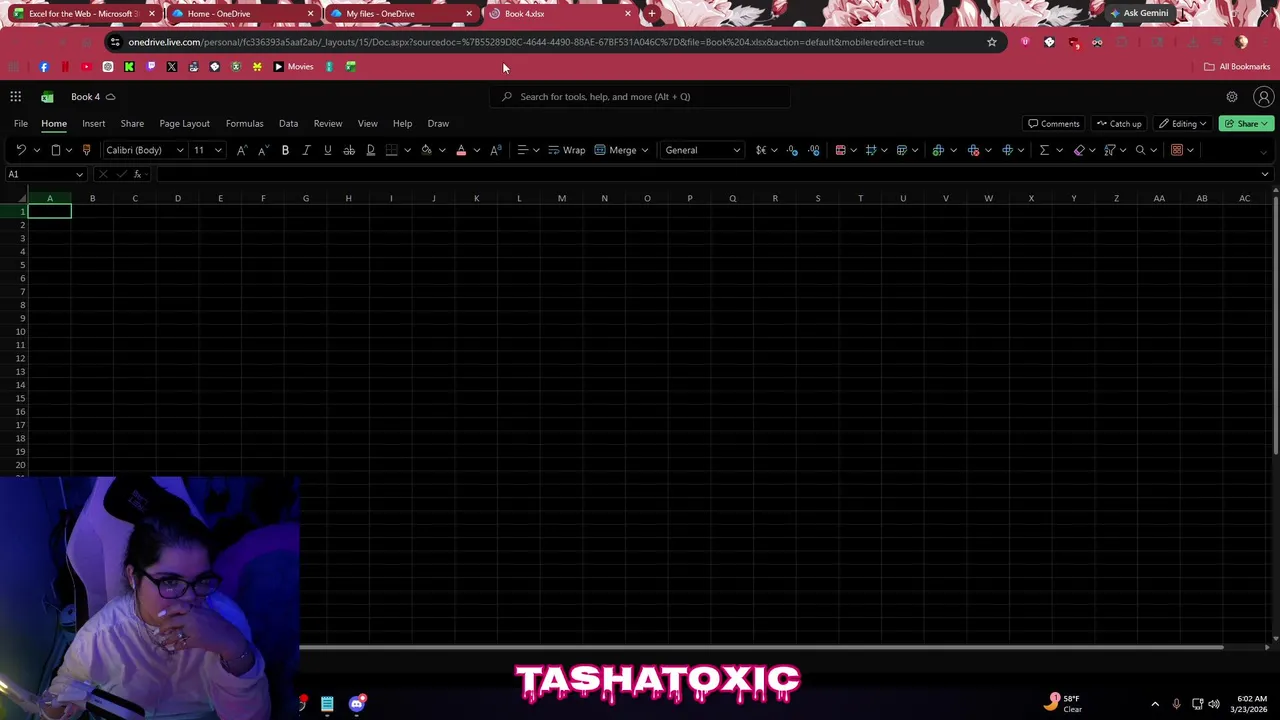Open the Office app launcher grid
Screen dimensions: 1280x720
[16, 97]
